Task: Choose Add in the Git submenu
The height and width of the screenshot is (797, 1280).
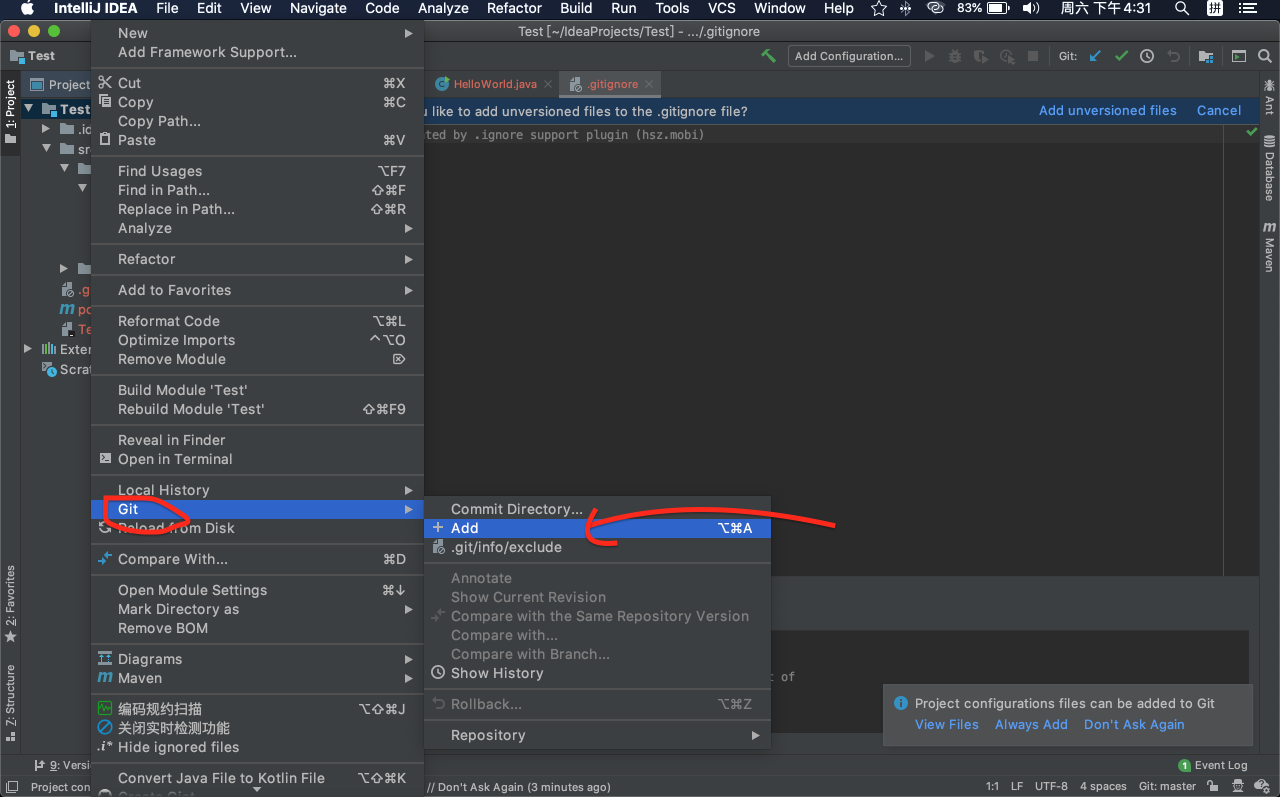Action: click(598, 528)
